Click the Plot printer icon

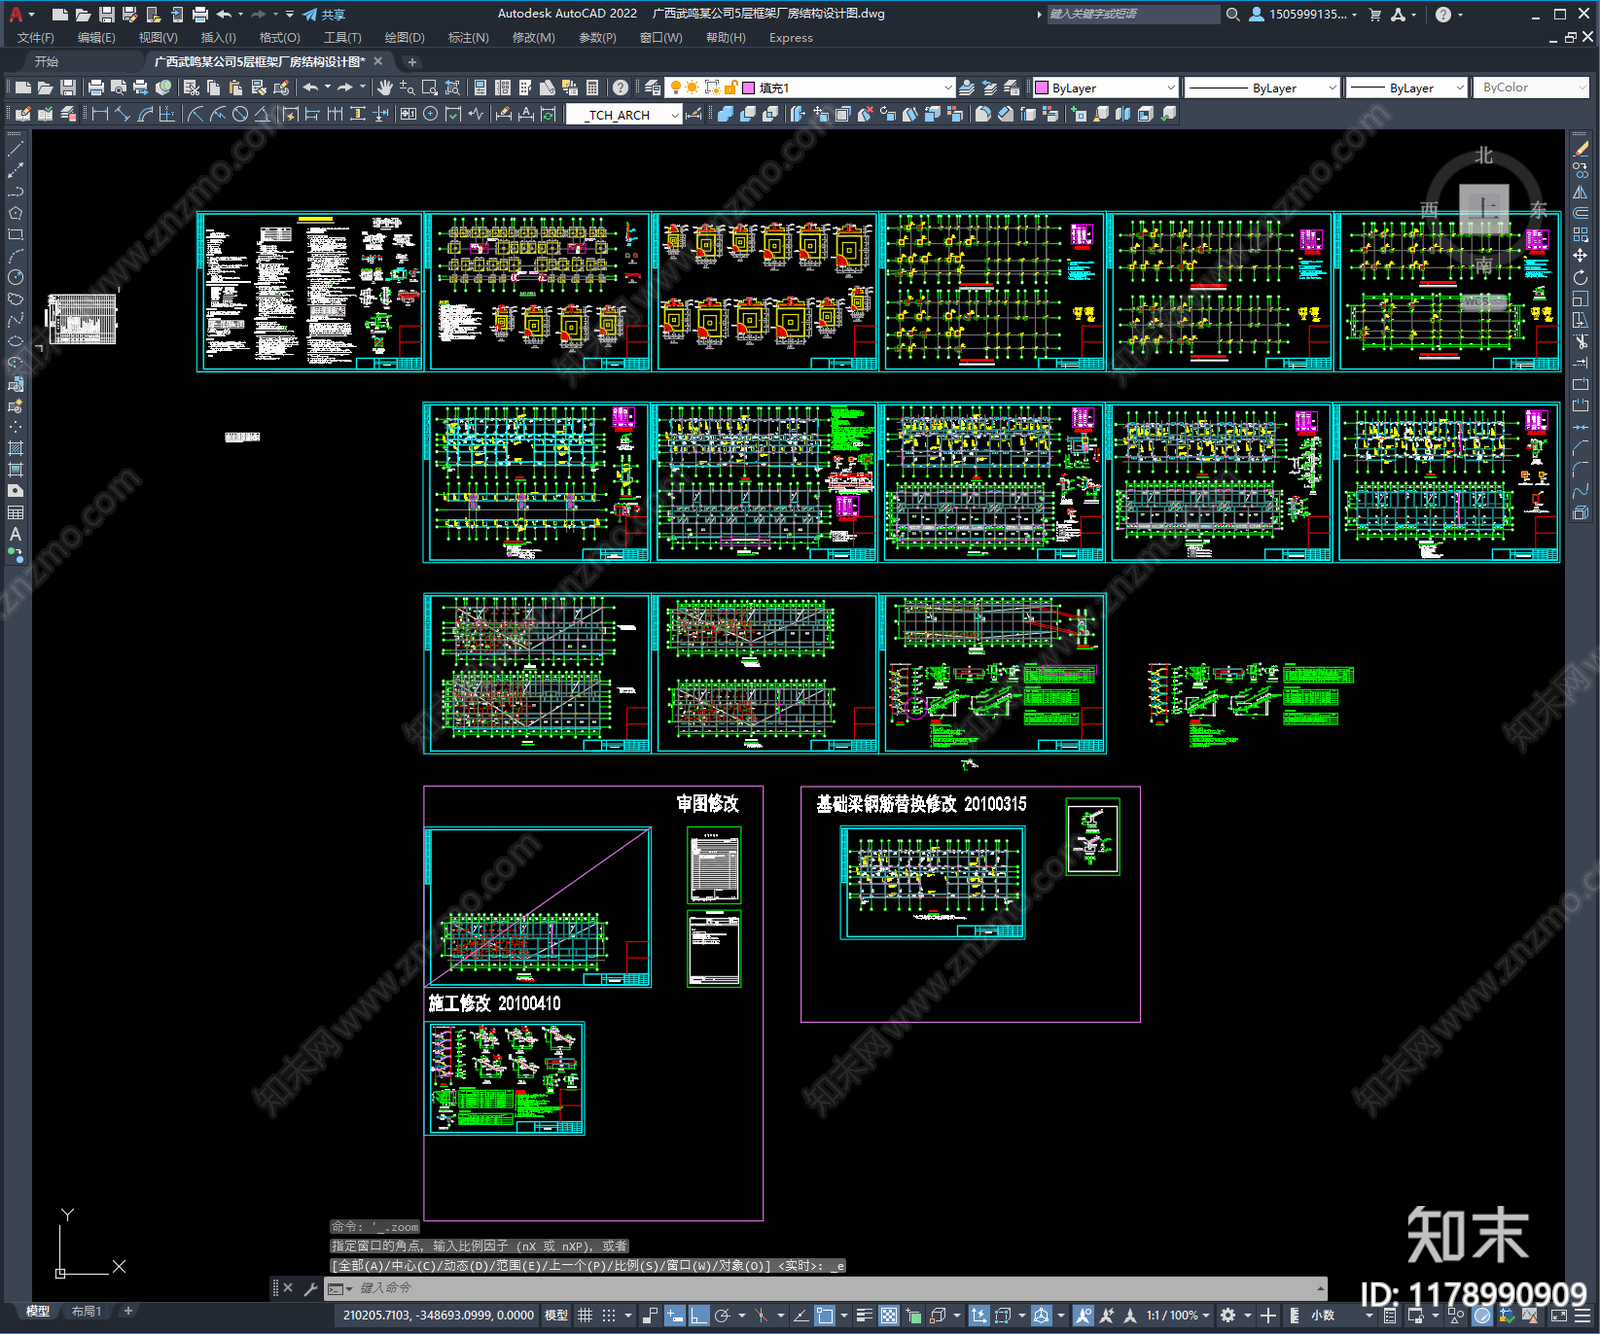pyautogui.click(x=96, y=88)
